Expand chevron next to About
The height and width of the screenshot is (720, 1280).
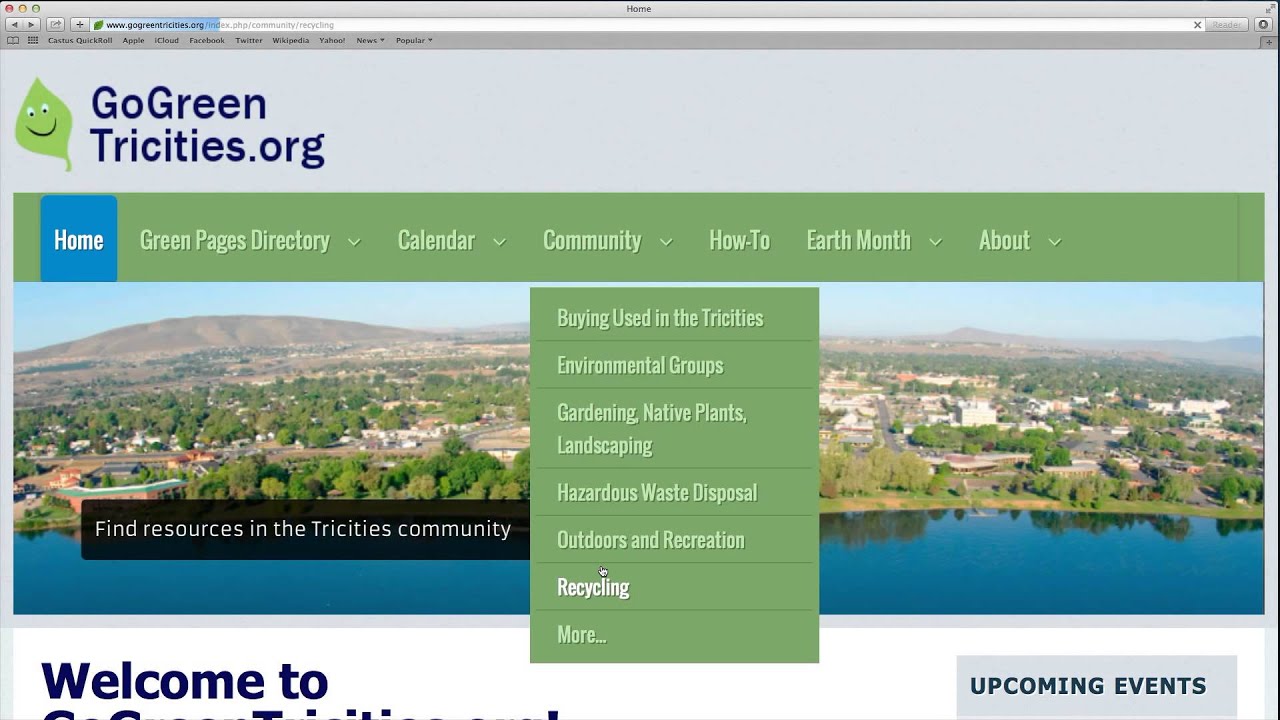pos(1054,241)
